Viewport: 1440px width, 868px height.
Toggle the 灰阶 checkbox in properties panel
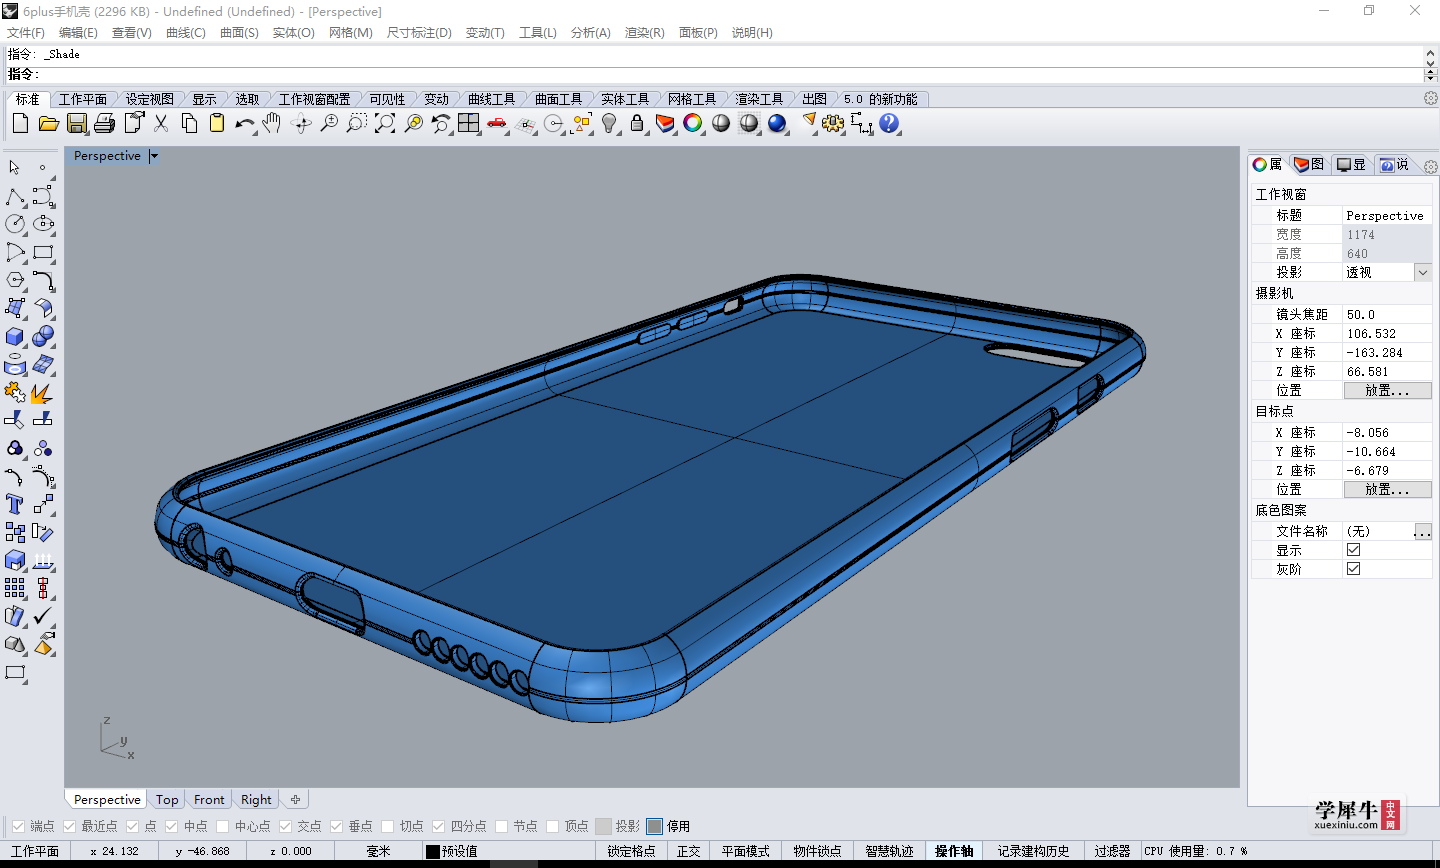1354,569
